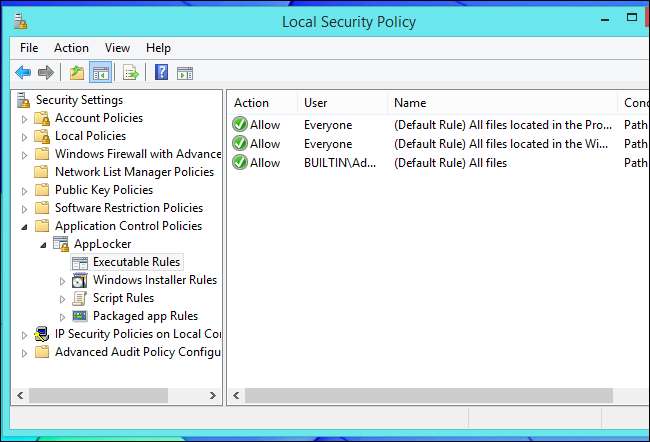
Task: Click the Public Key Policies folder icon
Action: [x=41, y=190]
